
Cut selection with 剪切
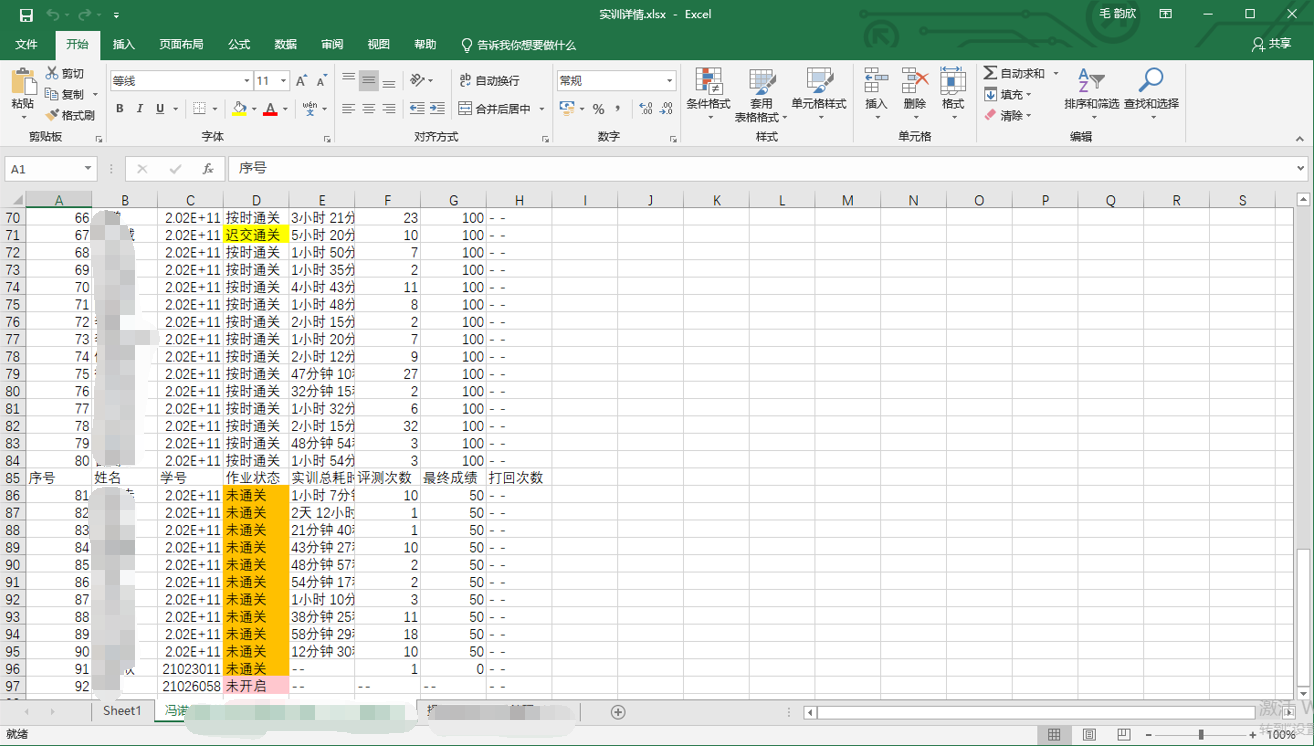click(65, 74)
